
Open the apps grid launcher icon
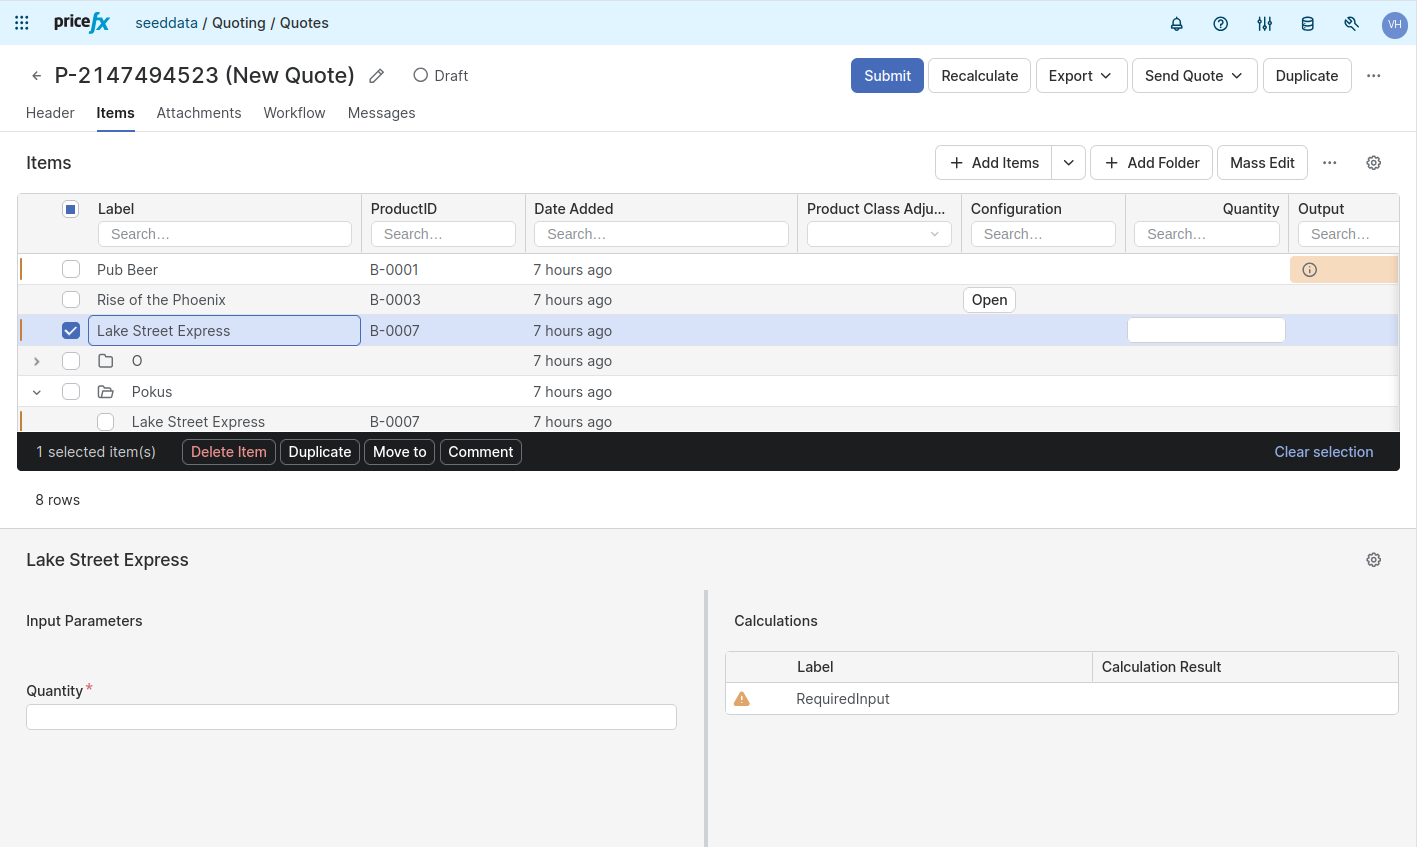coord(22,23)
